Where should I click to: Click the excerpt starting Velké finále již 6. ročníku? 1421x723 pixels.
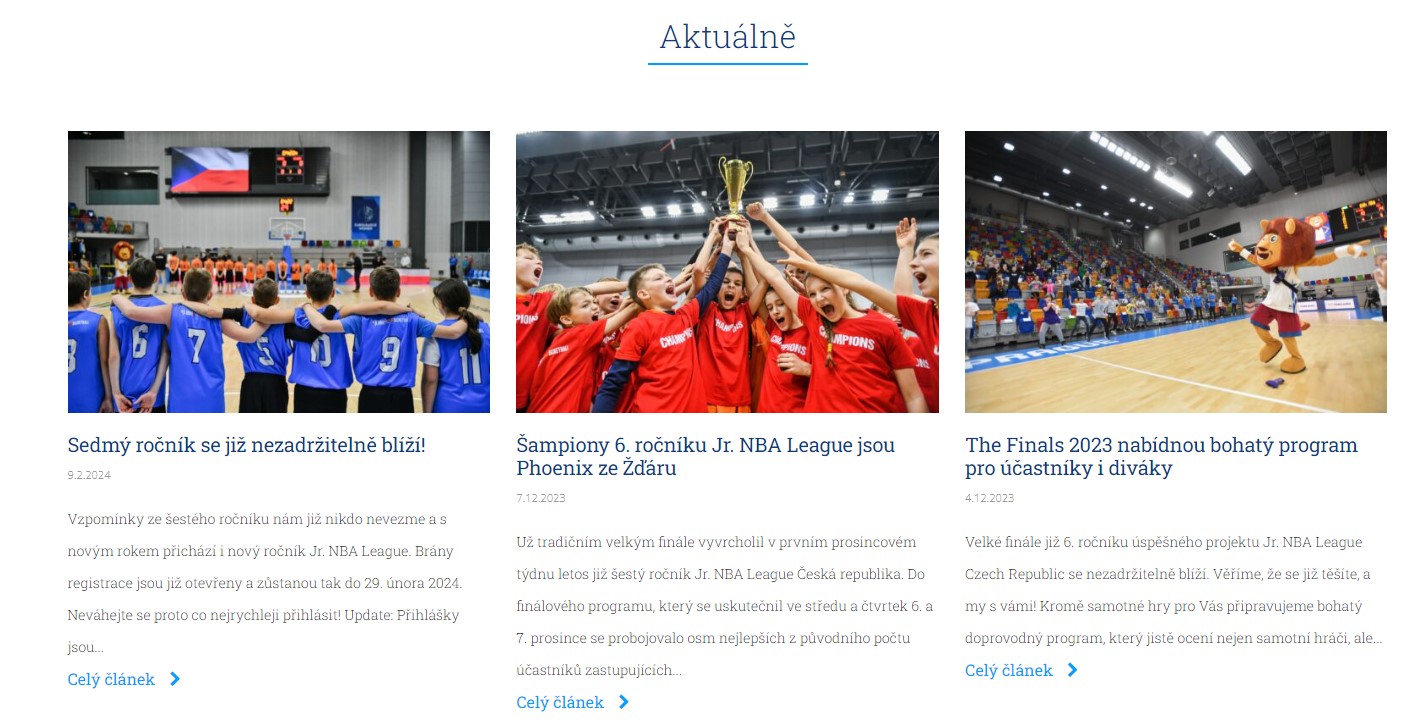point(1174,590)
